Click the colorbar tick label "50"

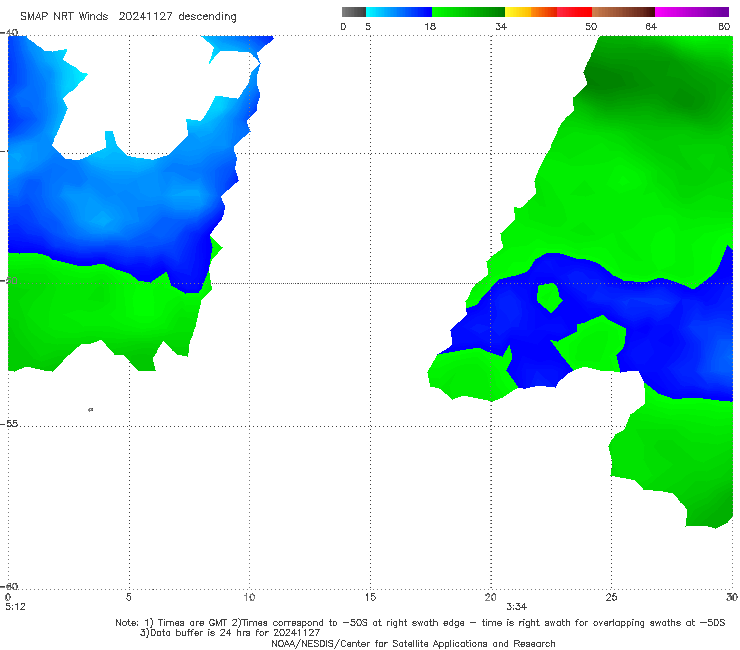pyautogui.click(x=591, y=26)
